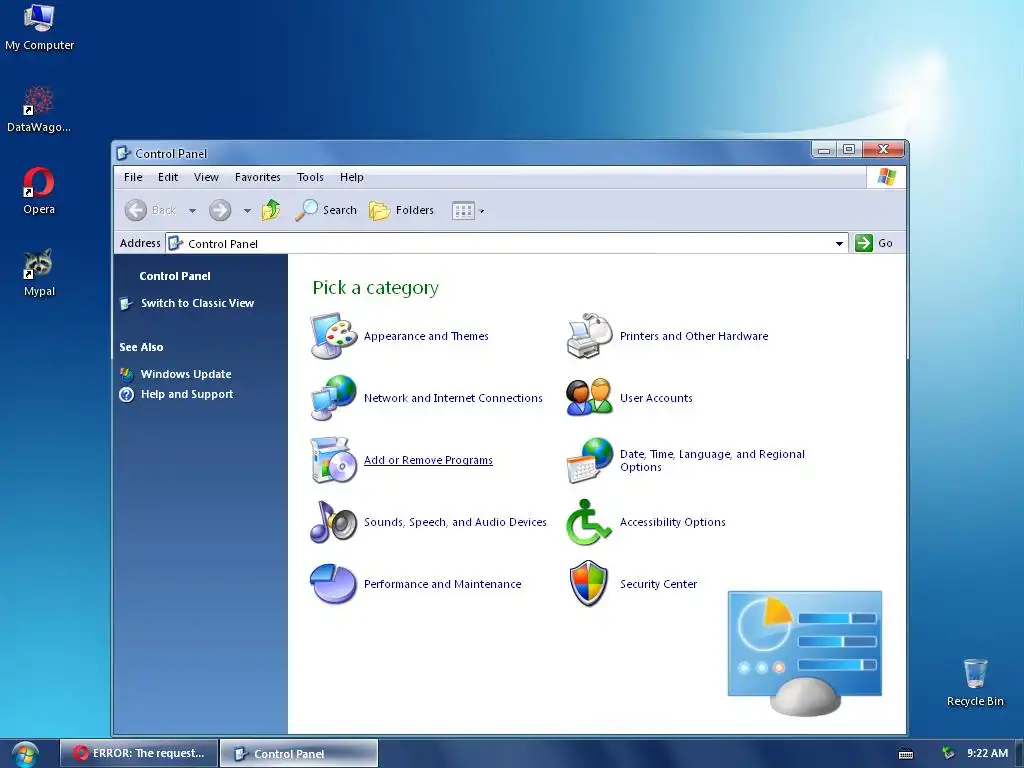The image size is (1024, 768).
Task: Click the Windows flag logo in menu bar
Action: point(887,177)
